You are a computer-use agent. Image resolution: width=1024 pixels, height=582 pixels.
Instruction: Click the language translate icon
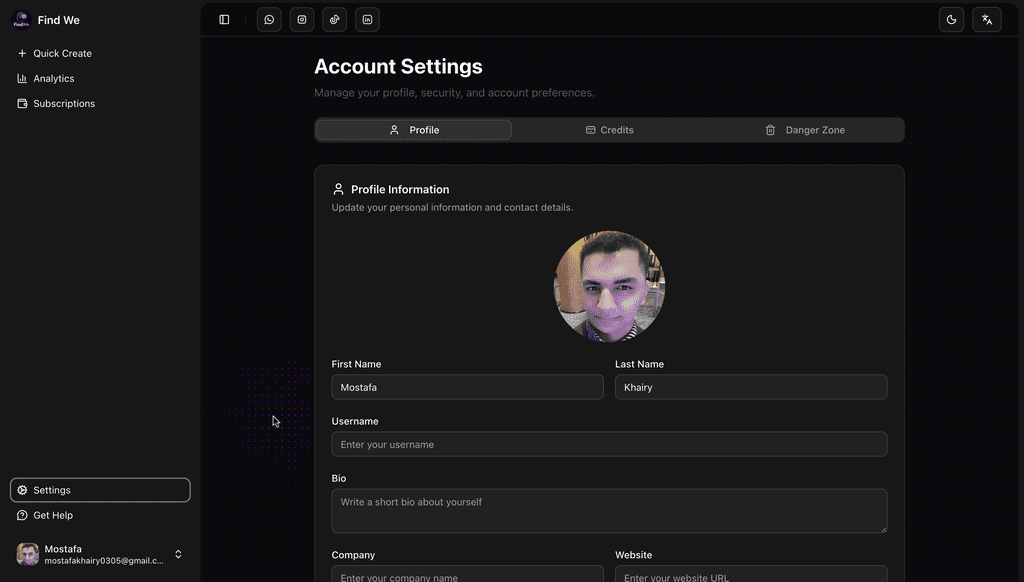click(987, 20)
